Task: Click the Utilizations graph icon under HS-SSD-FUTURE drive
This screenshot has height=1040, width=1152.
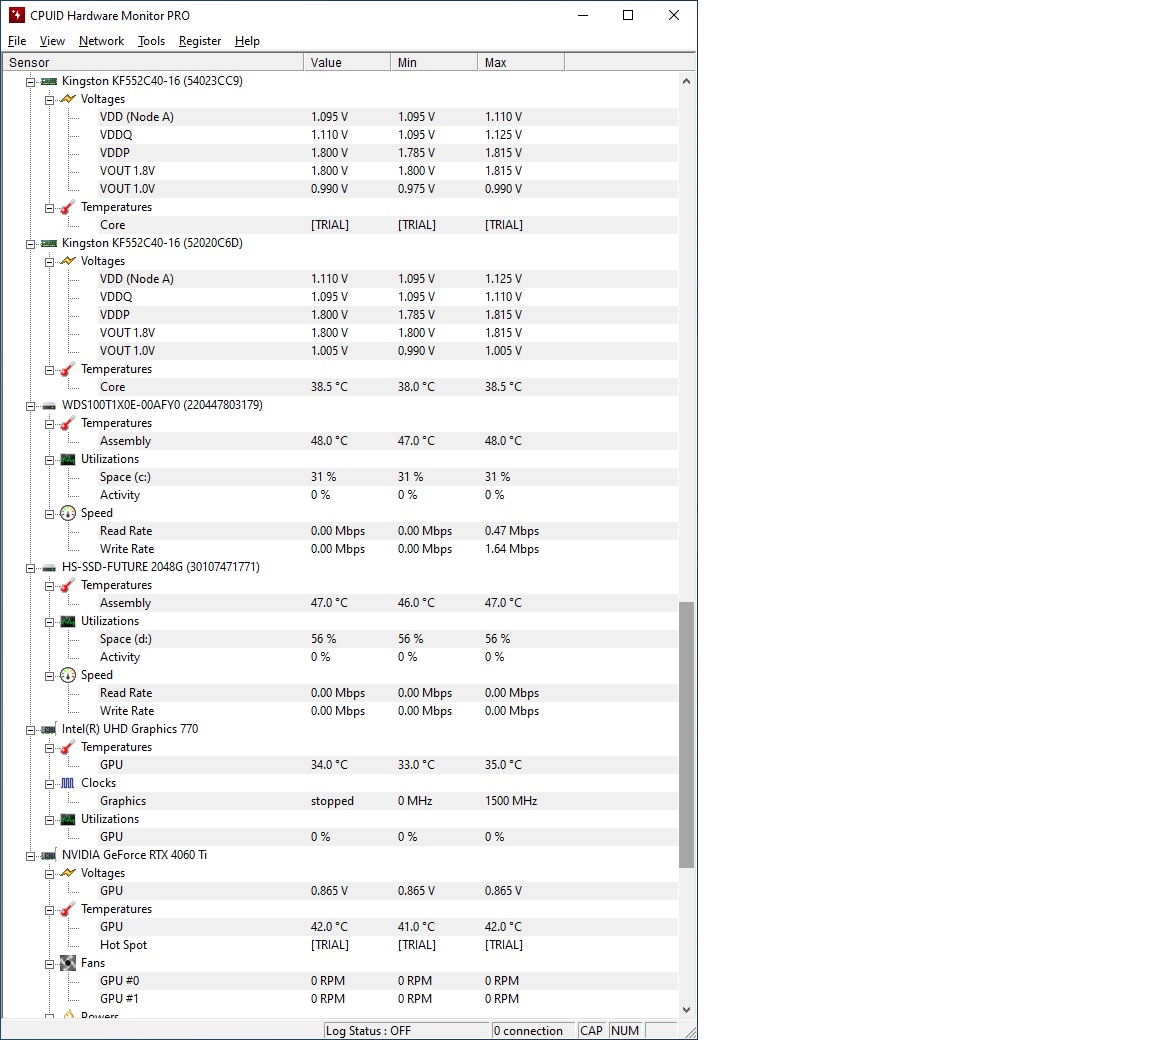Action: [x=68, y=621]
